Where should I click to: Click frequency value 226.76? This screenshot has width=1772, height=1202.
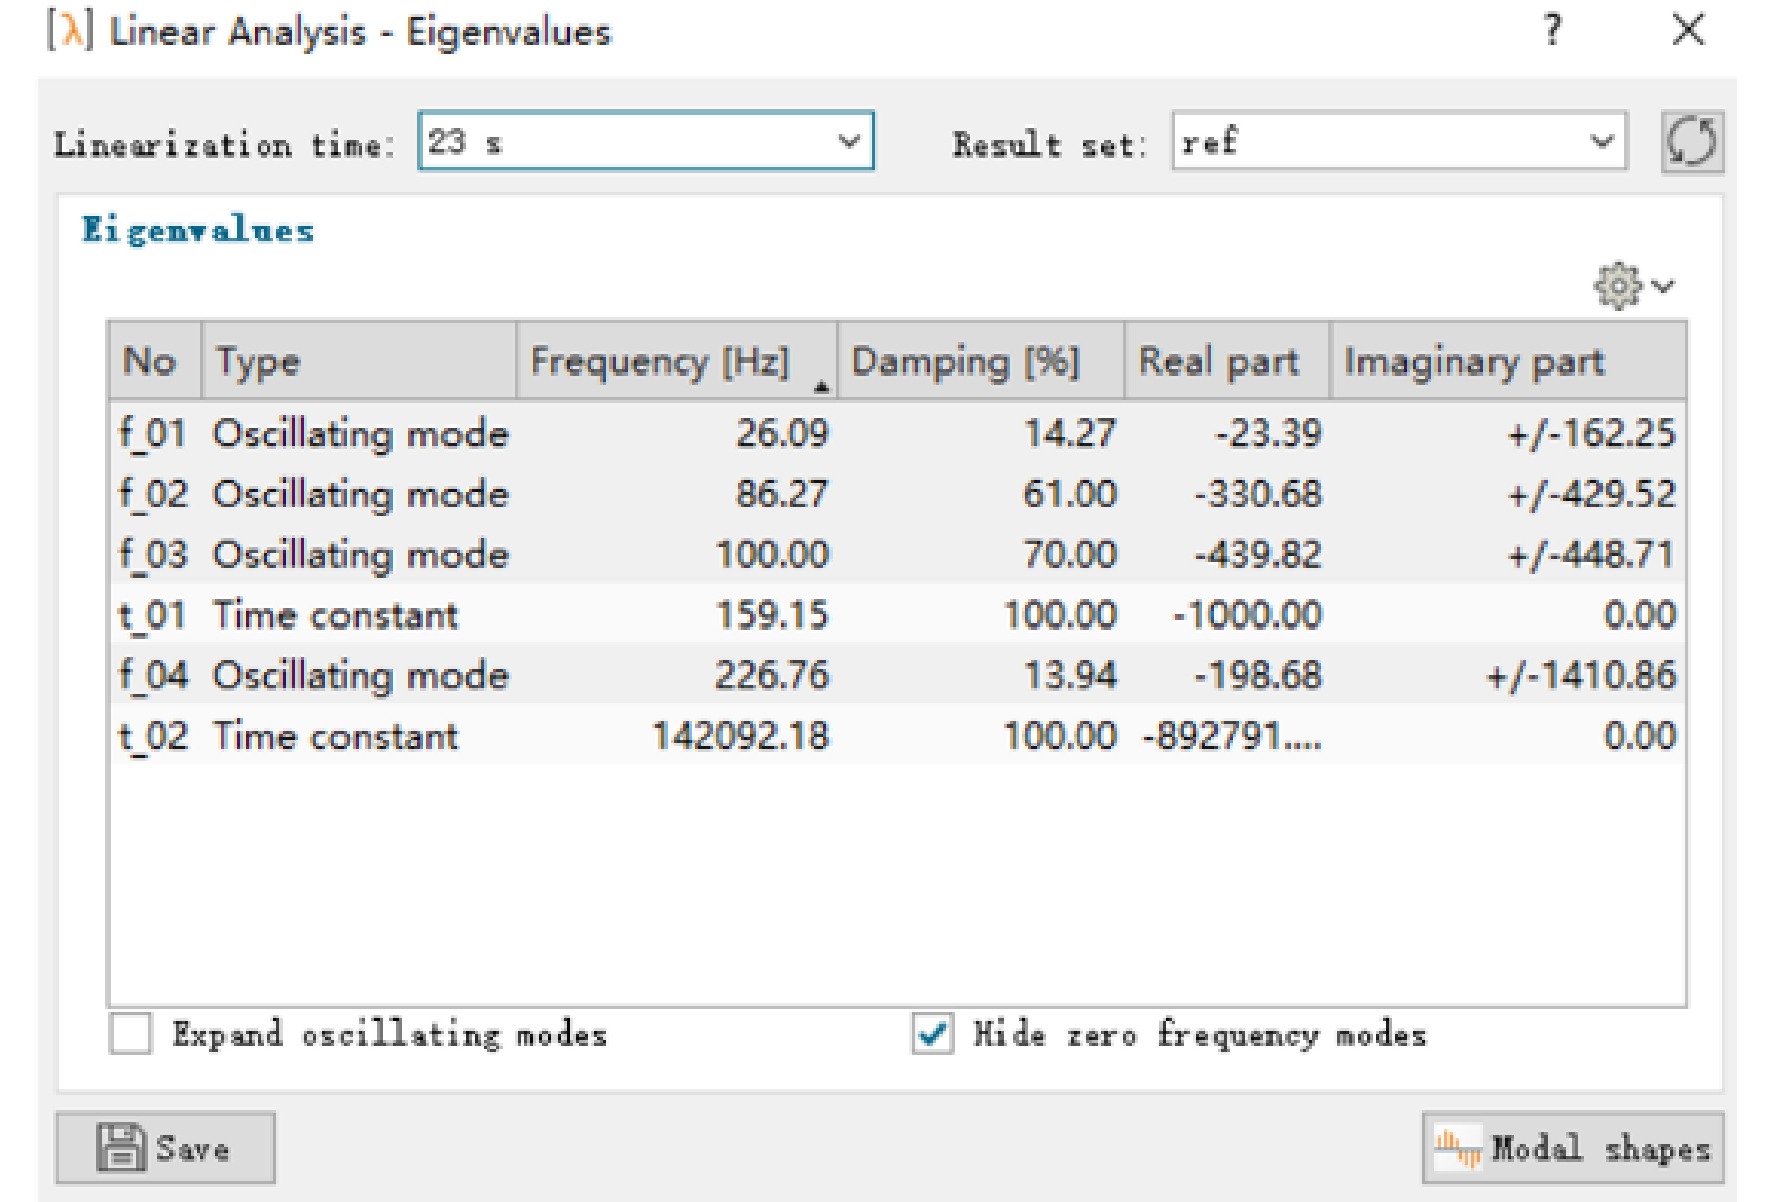(x=772, y=675)
